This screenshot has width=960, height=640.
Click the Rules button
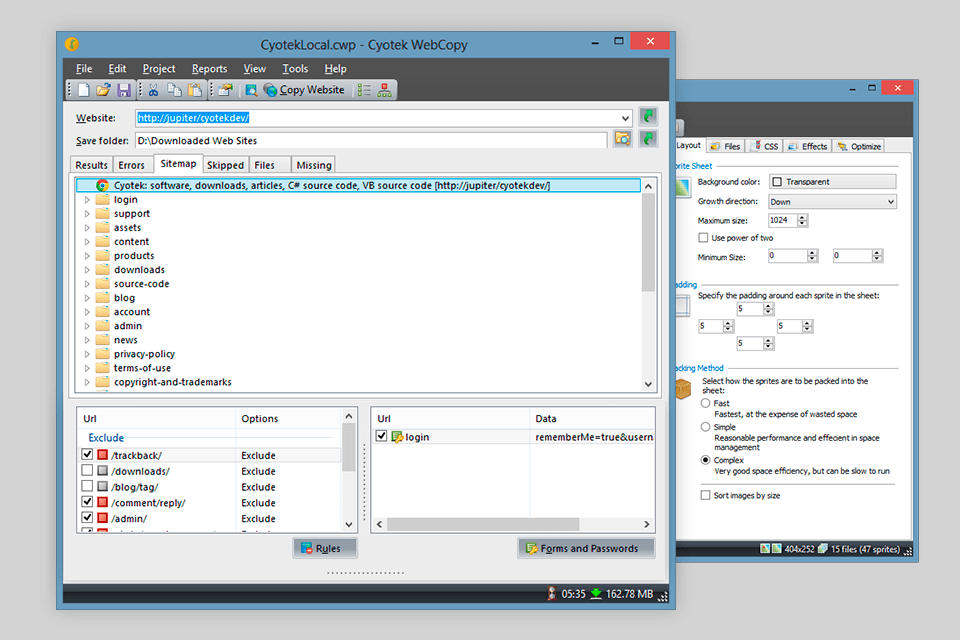pyautogui.click(x=323, y=548)
